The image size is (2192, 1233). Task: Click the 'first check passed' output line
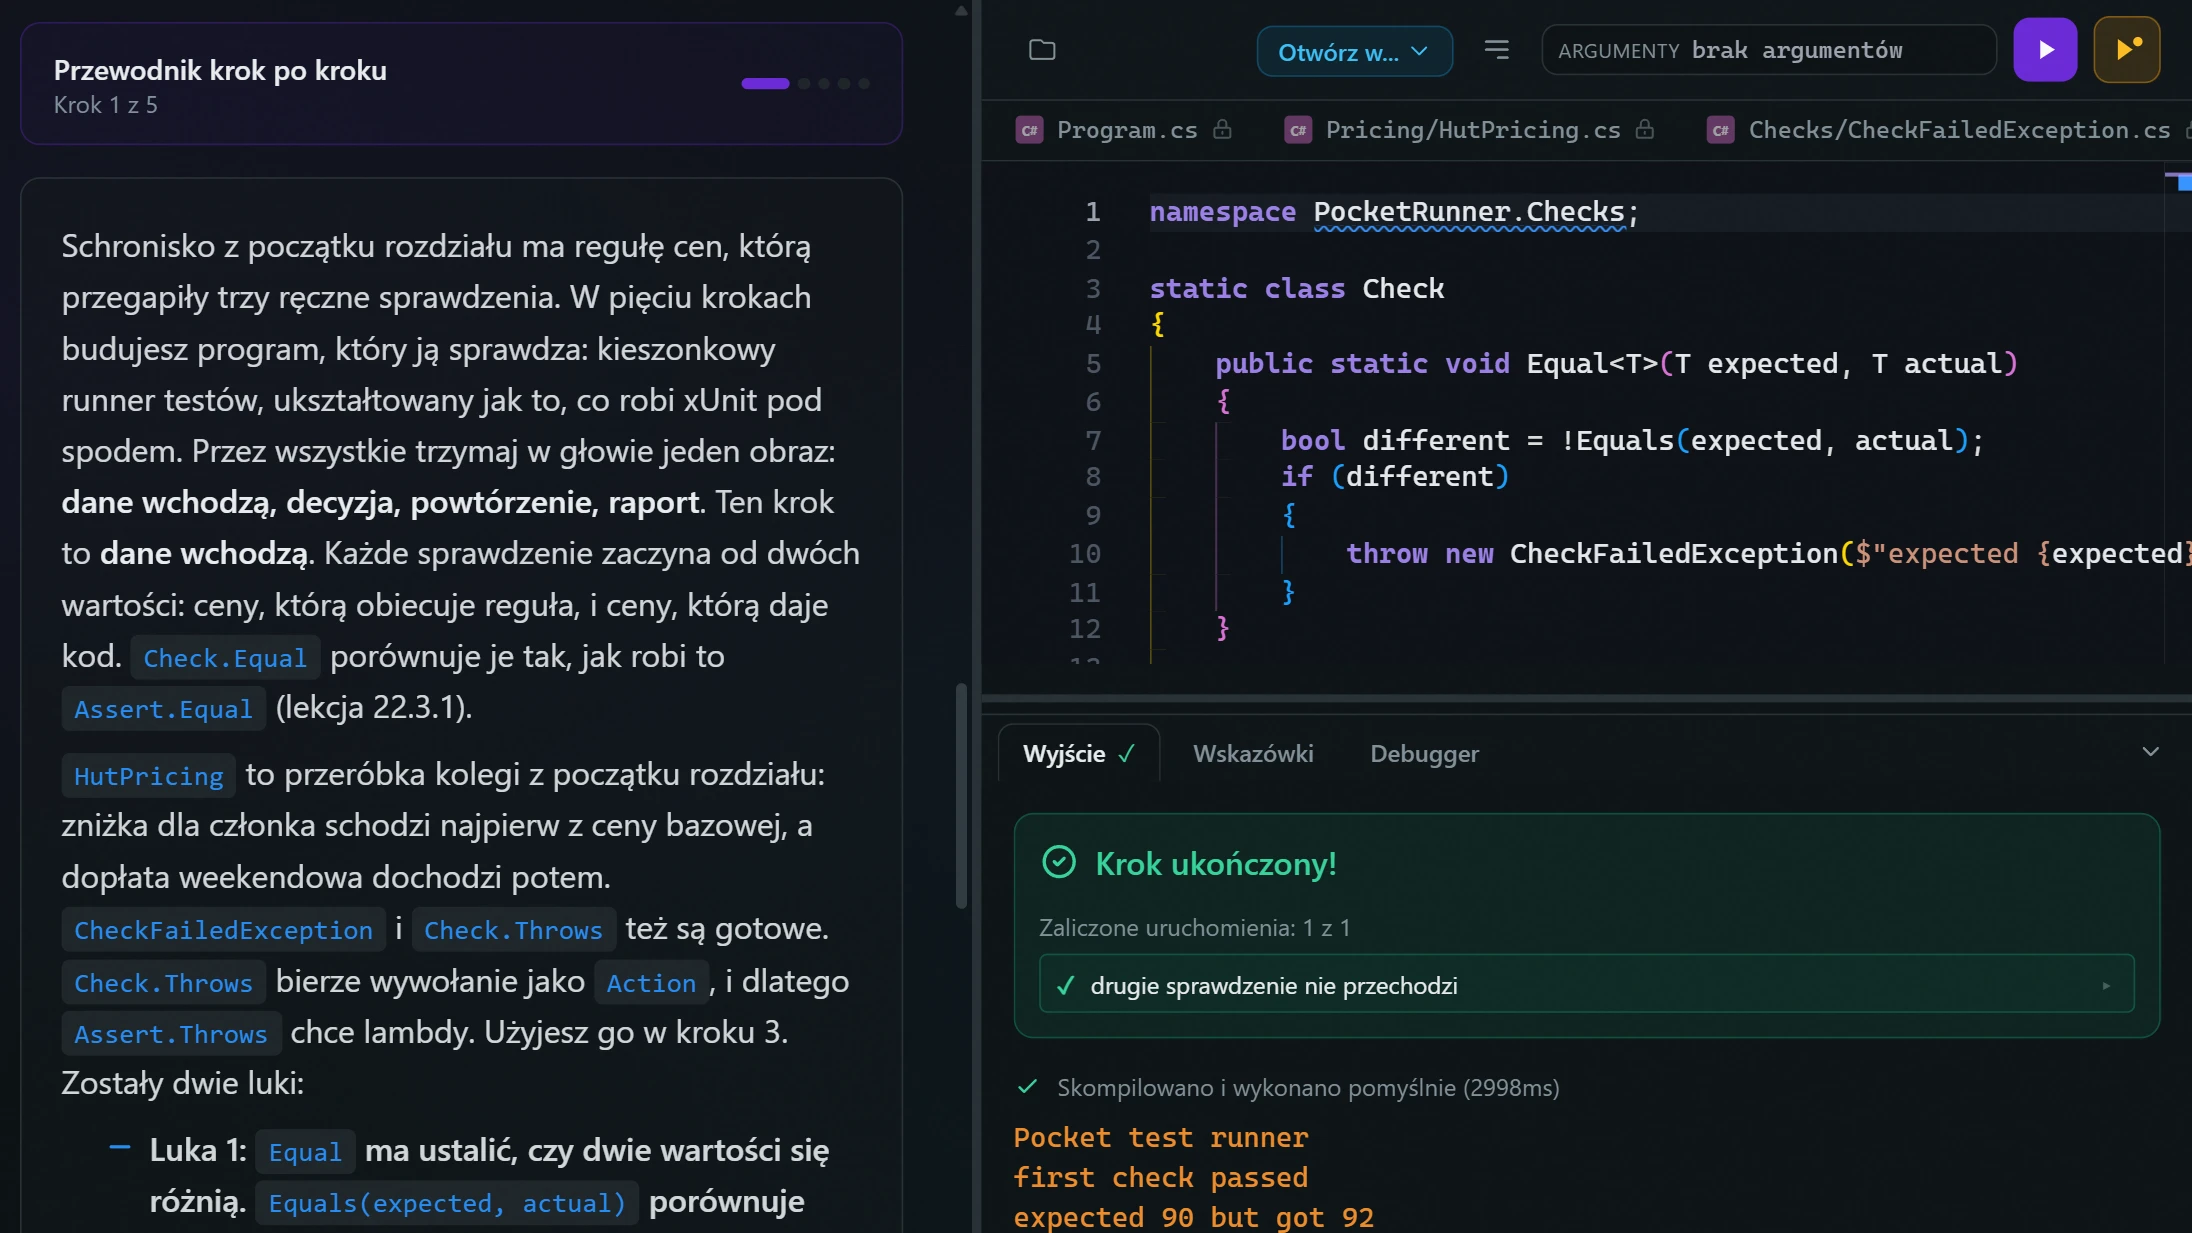pos(1160,1177)
